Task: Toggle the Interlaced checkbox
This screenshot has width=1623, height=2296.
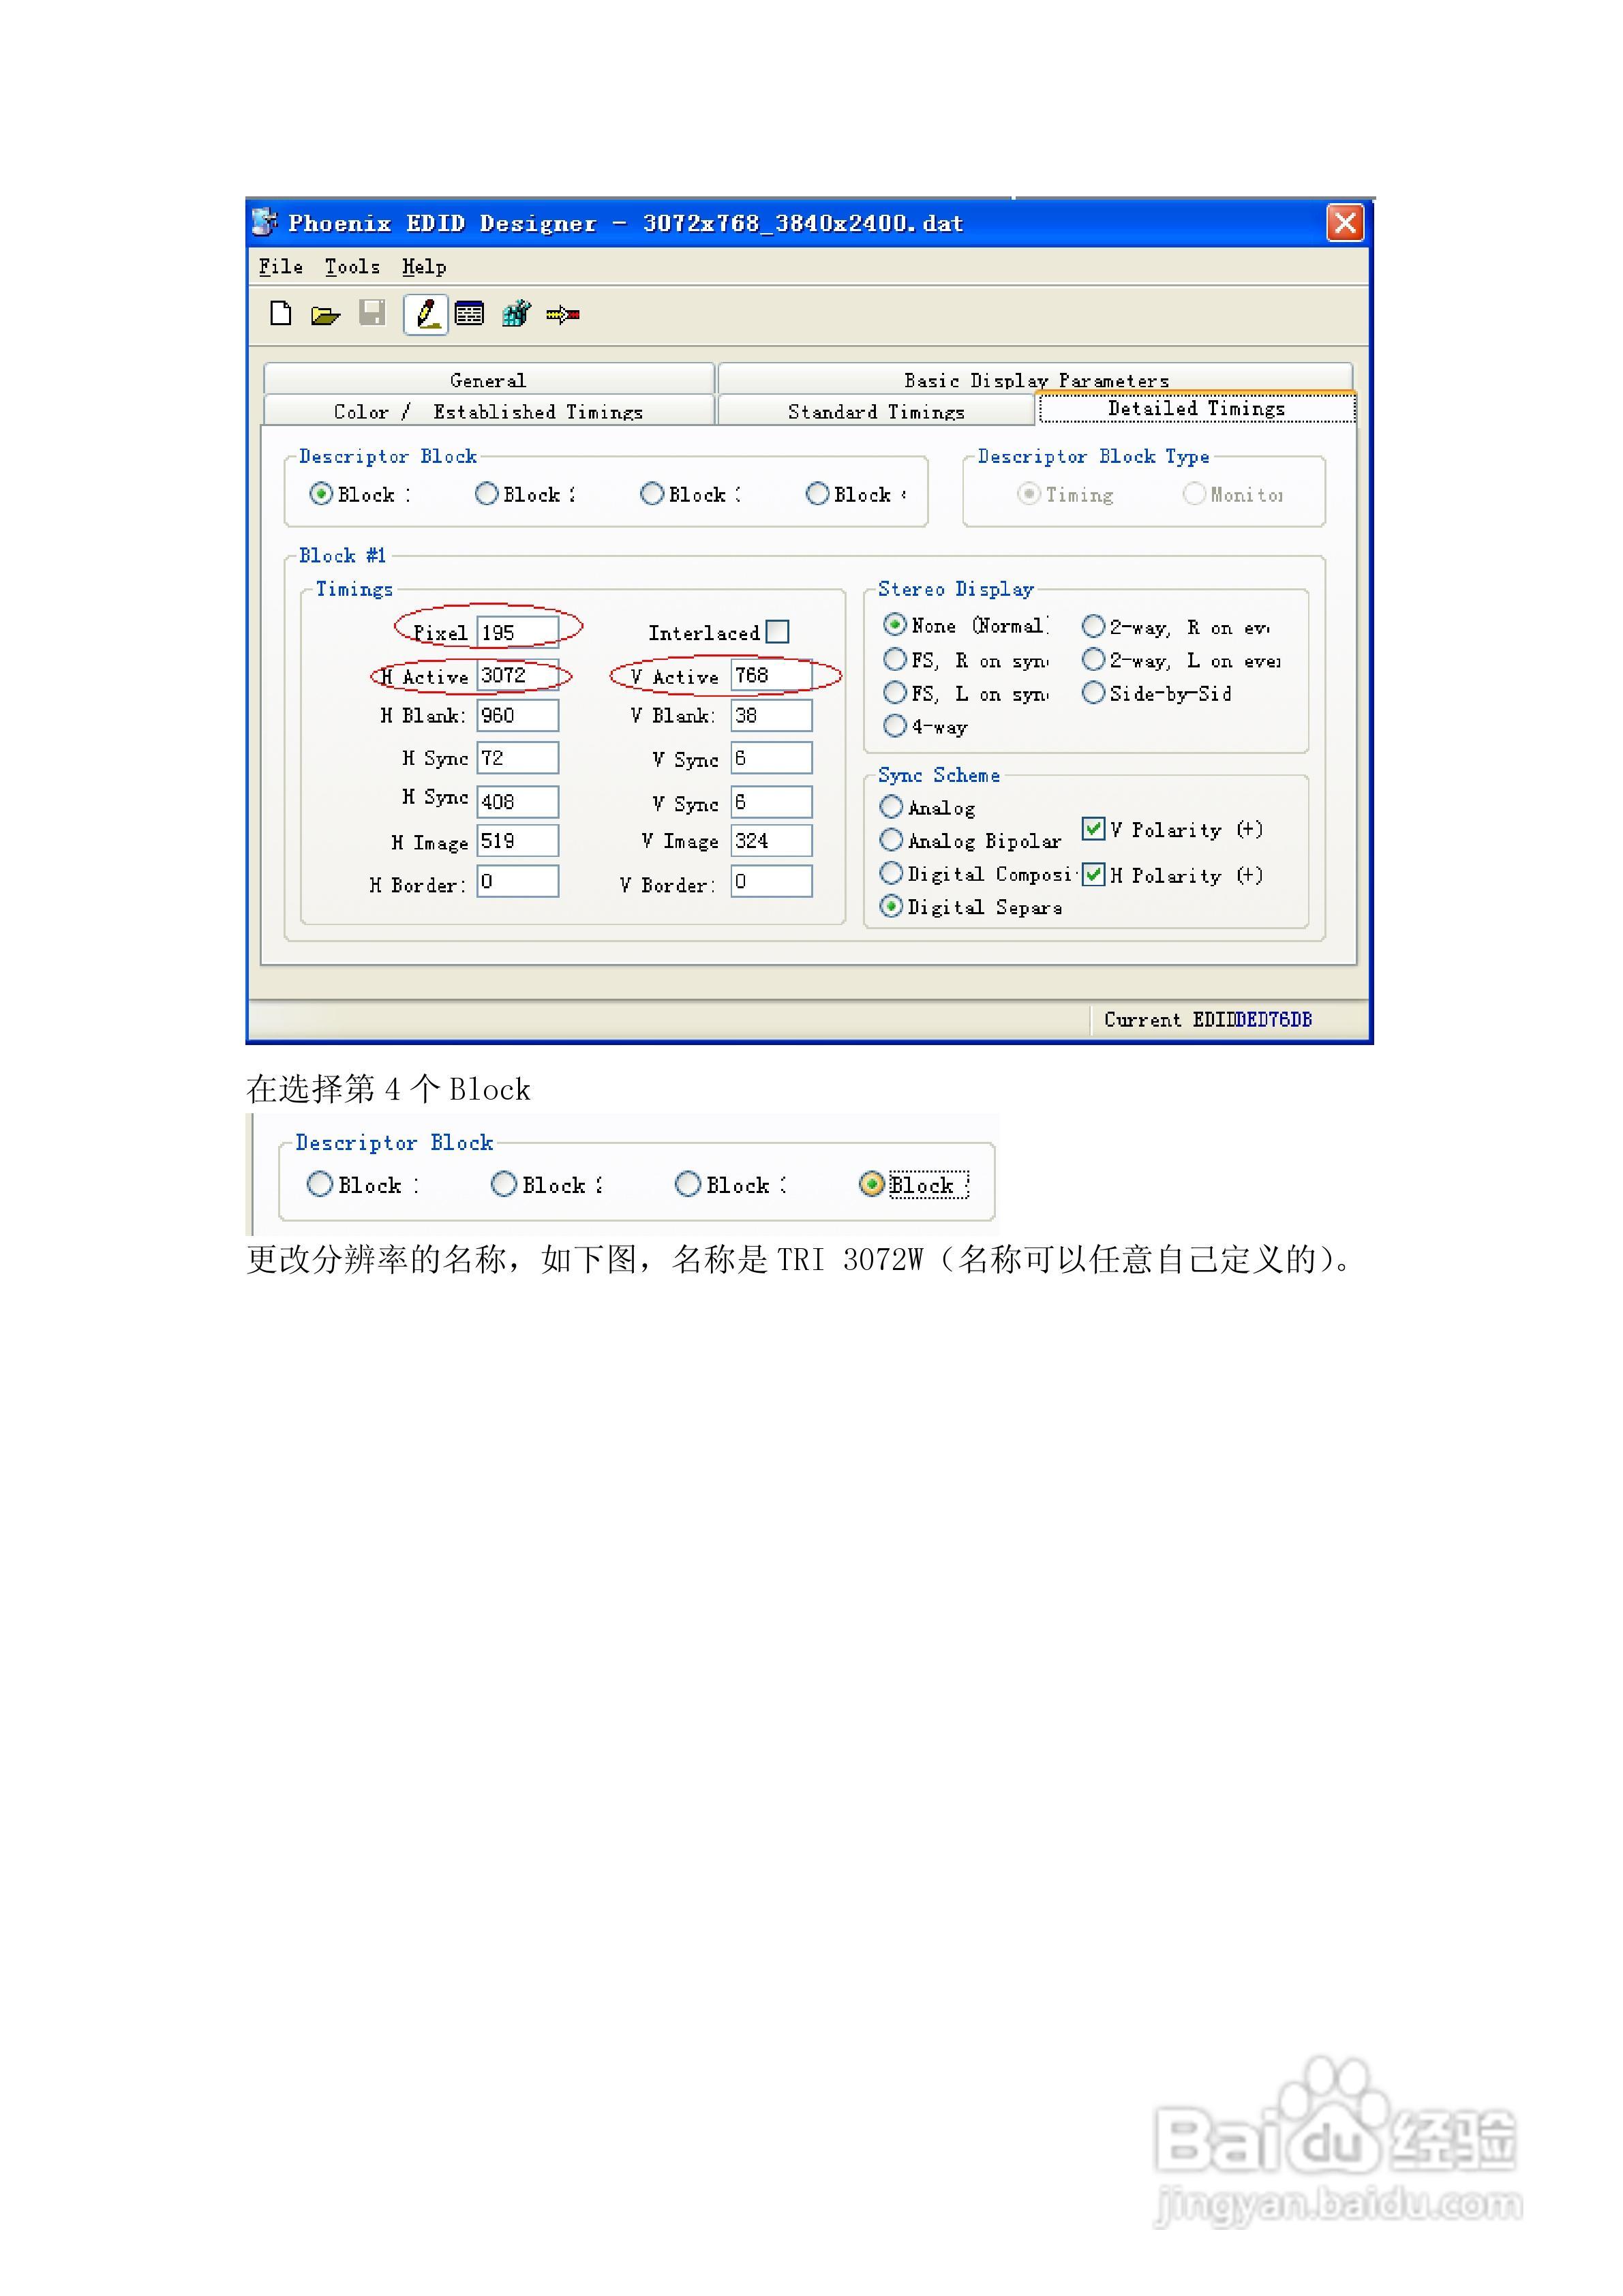Action: [777, 632]
